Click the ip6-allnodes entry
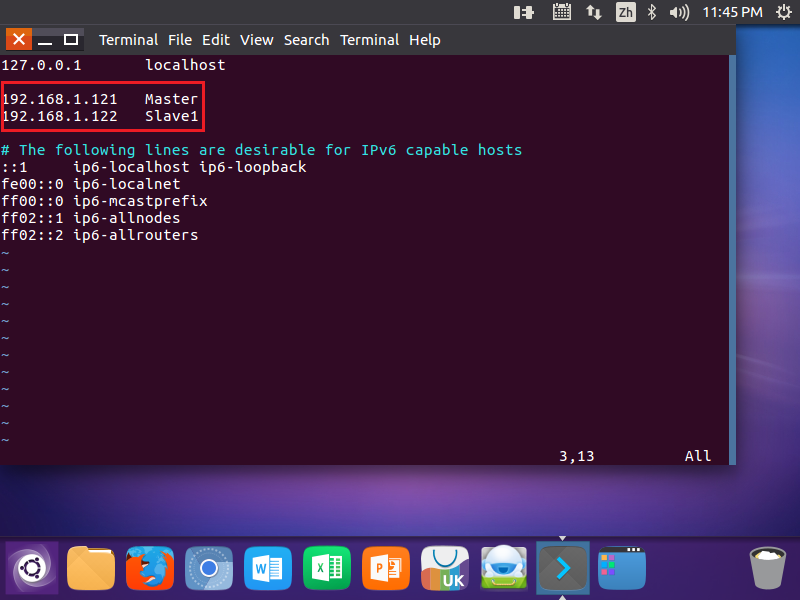The height and width of the screenshot is (600, 800). pyautogui.click(x=127, y=218)
